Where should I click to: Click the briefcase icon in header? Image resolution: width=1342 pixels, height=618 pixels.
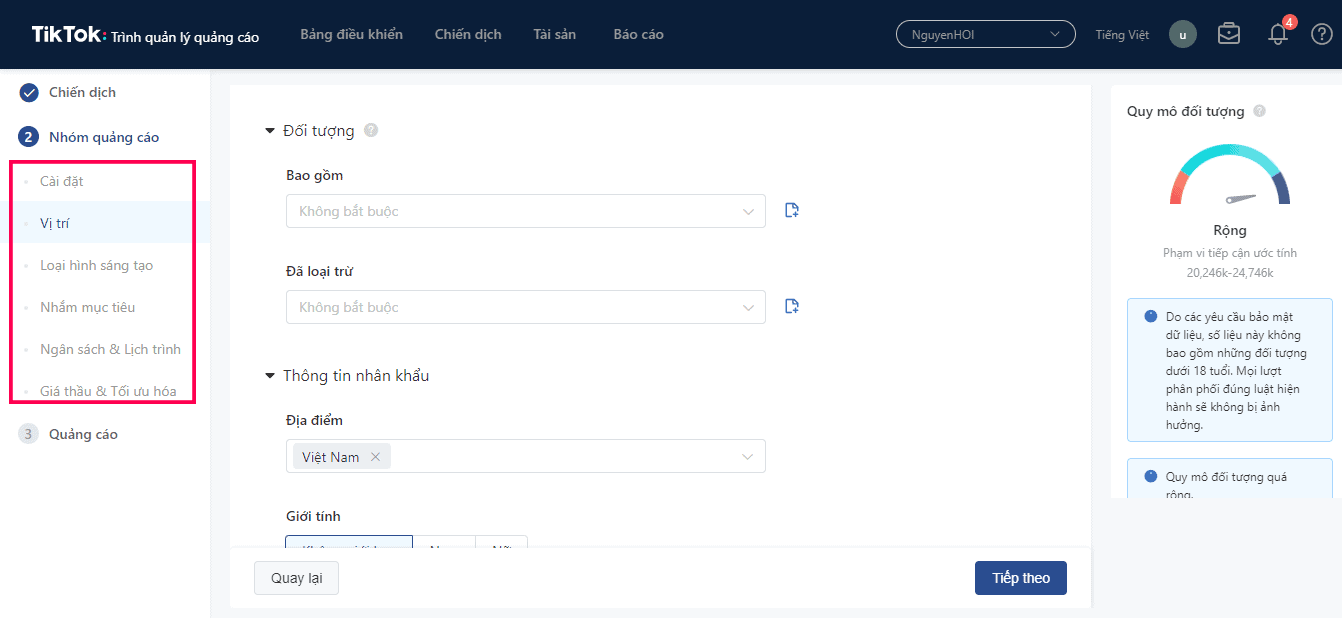click(1228, 34)
